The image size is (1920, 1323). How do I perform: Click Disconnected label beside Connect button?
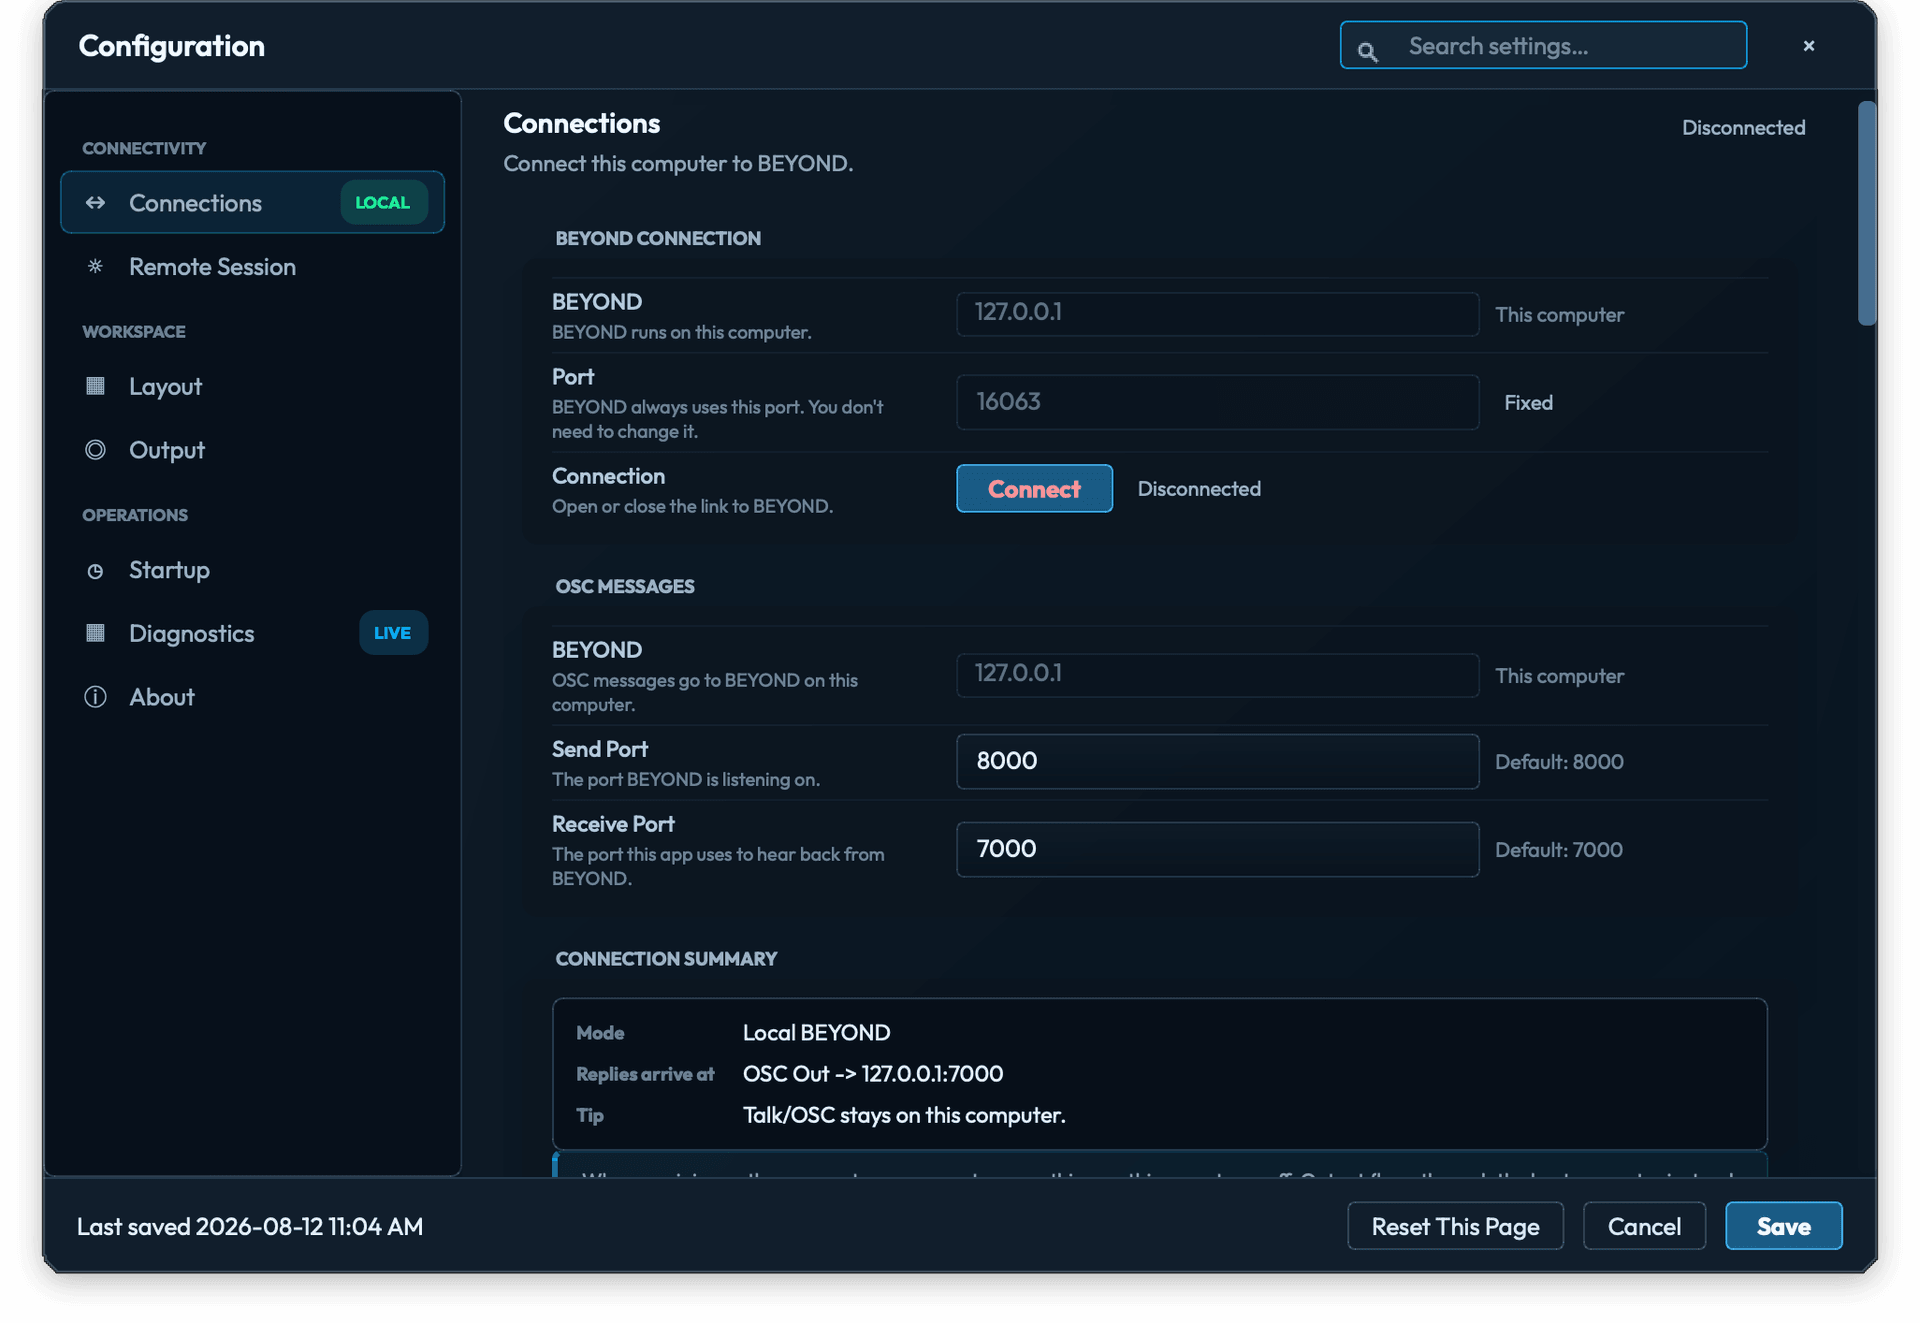point(1199,489)
